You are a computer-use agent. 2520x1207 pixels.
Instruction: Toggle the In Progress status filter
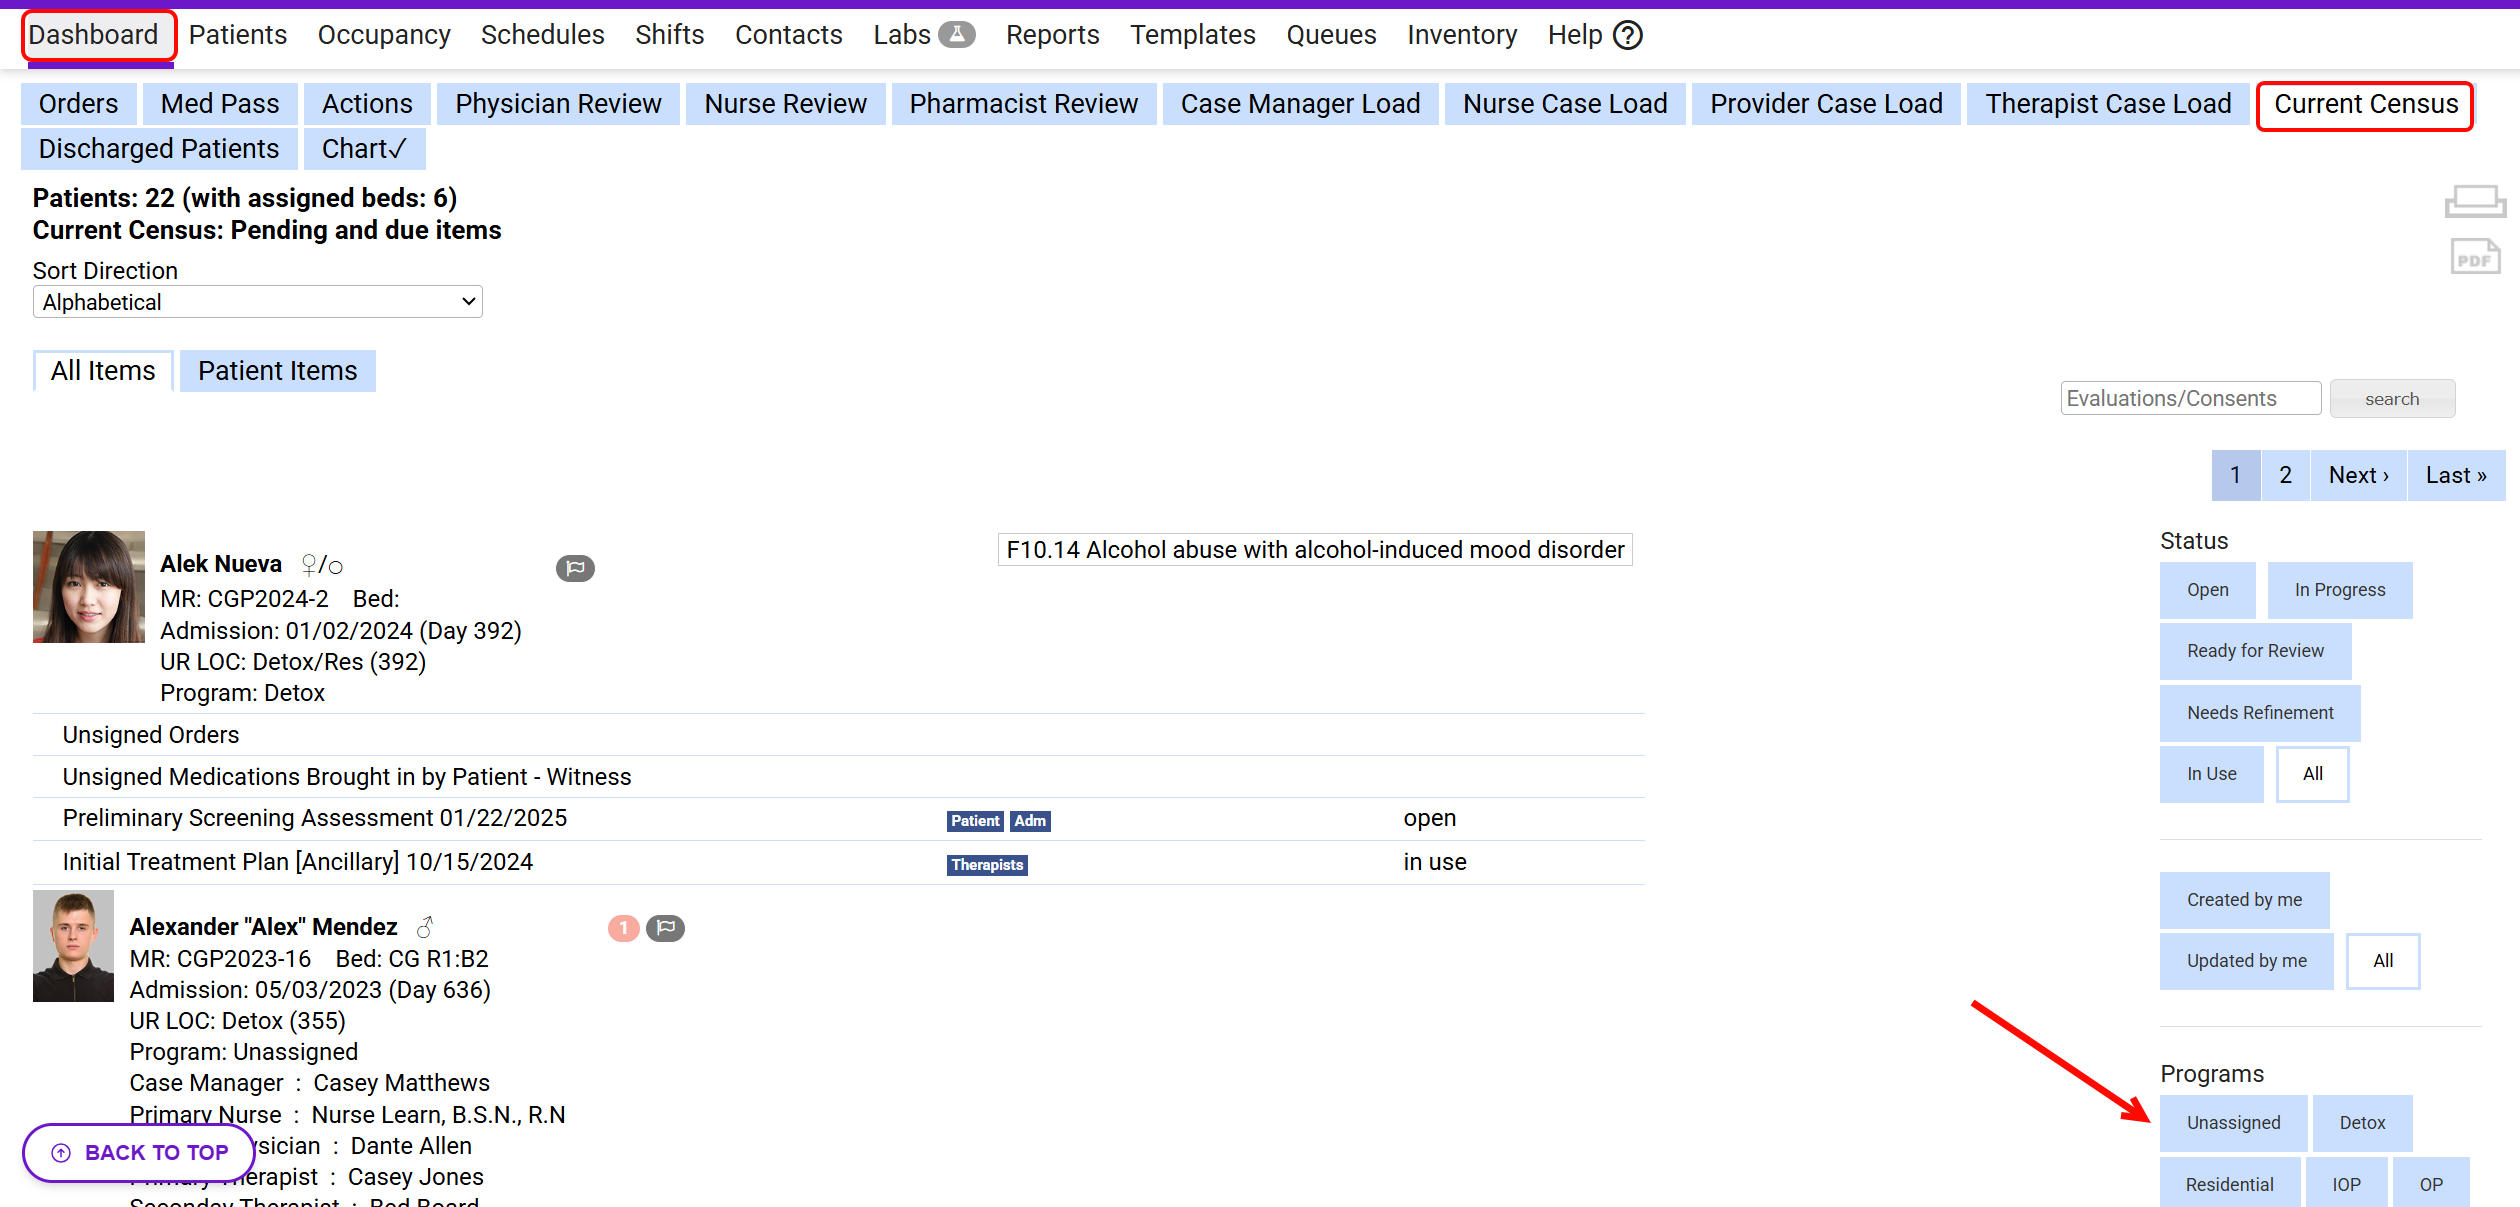click(x=2339, y=590)
